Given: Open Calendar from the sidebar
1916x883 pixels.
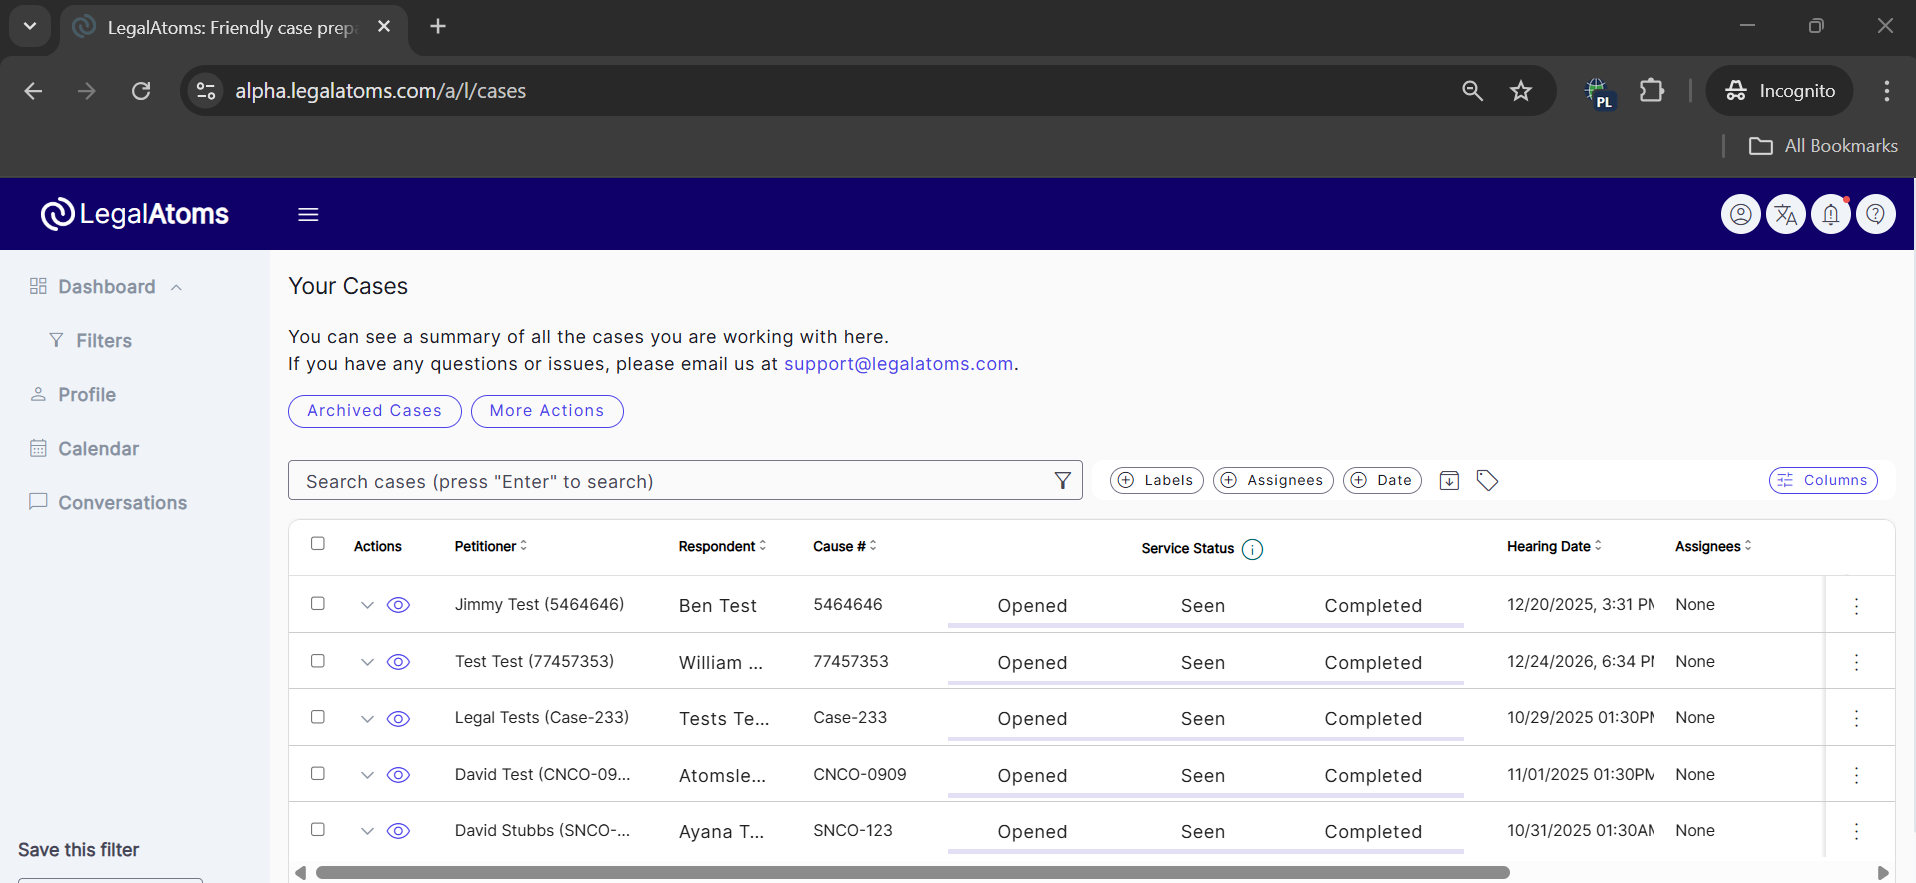Looking at the screenshot, I should 98,449.
